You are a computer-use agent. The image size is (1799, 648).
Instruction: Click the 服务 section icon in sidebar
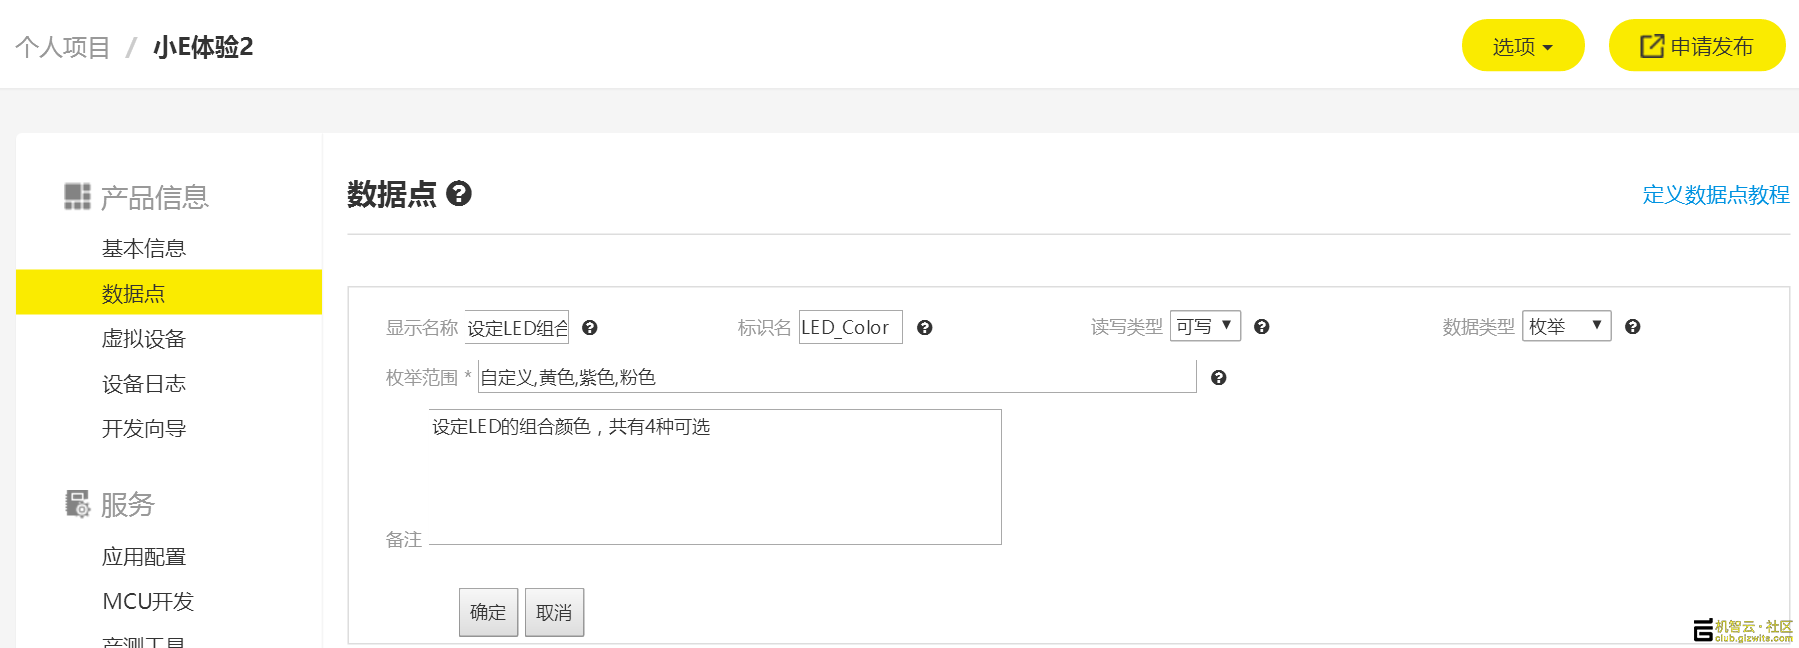(x=77, y=504)
